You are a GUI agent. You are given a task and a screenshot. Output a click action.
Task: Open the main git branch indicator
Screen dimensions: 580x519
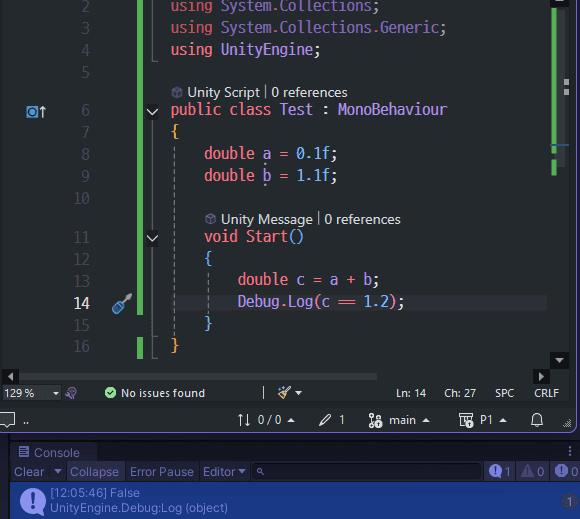pyautogui.click(x=399, y=420)
